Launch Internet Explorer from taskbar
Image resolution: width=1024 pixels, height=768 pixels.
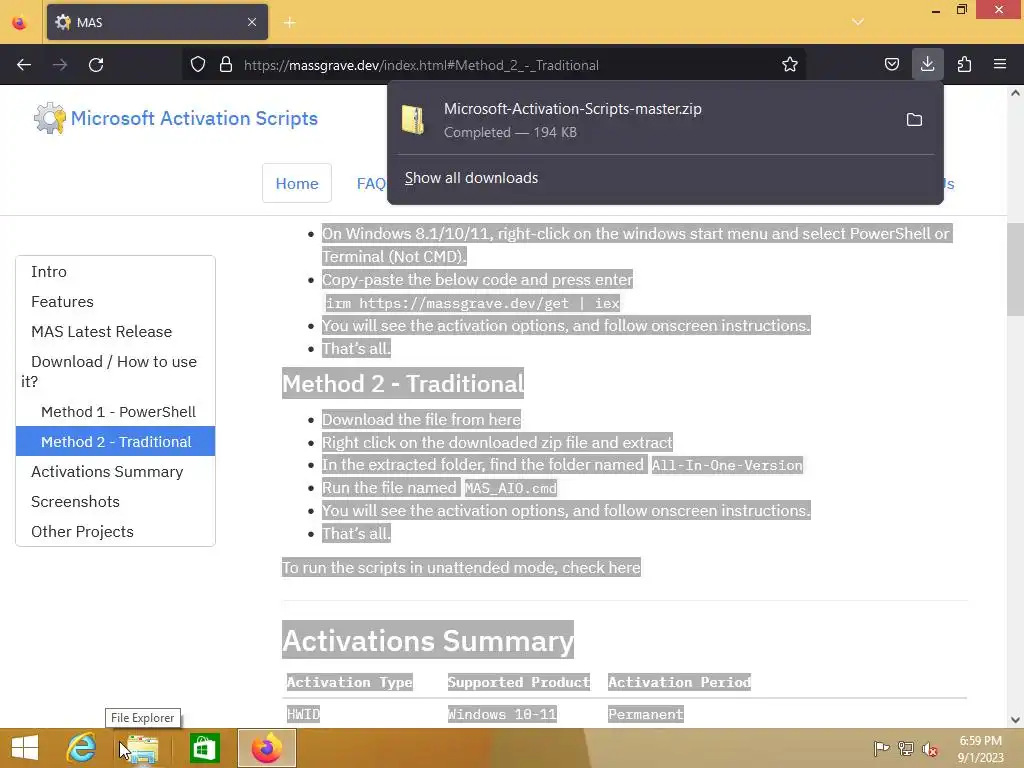(81, 748)
